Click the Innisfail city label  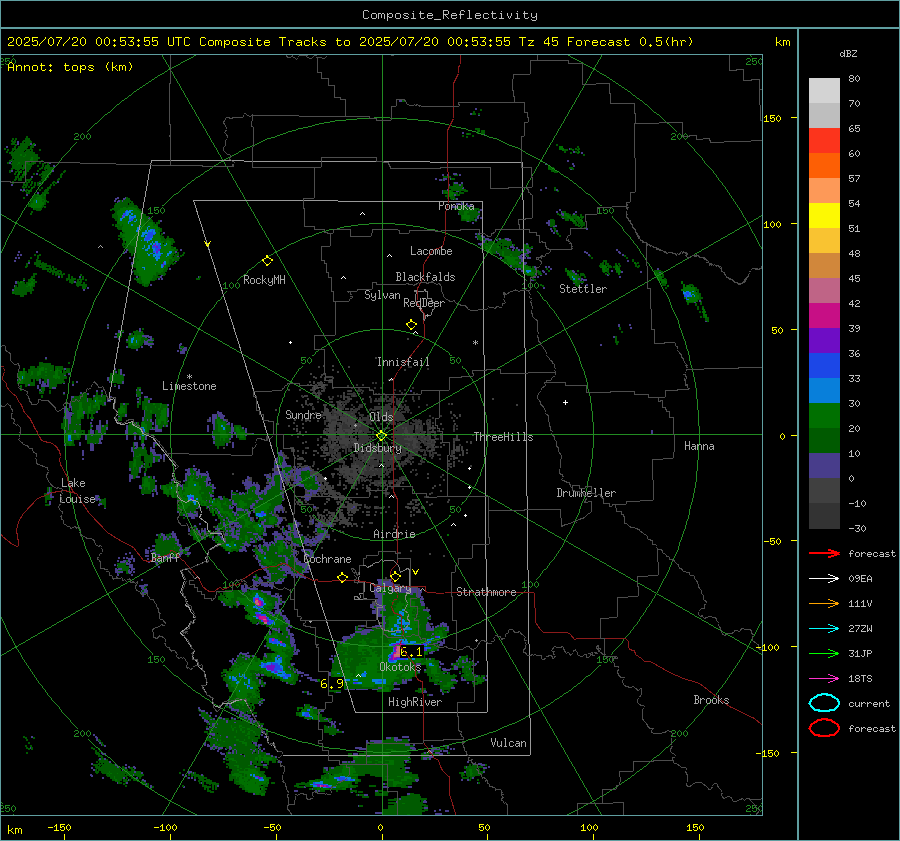tap(403, 362)
